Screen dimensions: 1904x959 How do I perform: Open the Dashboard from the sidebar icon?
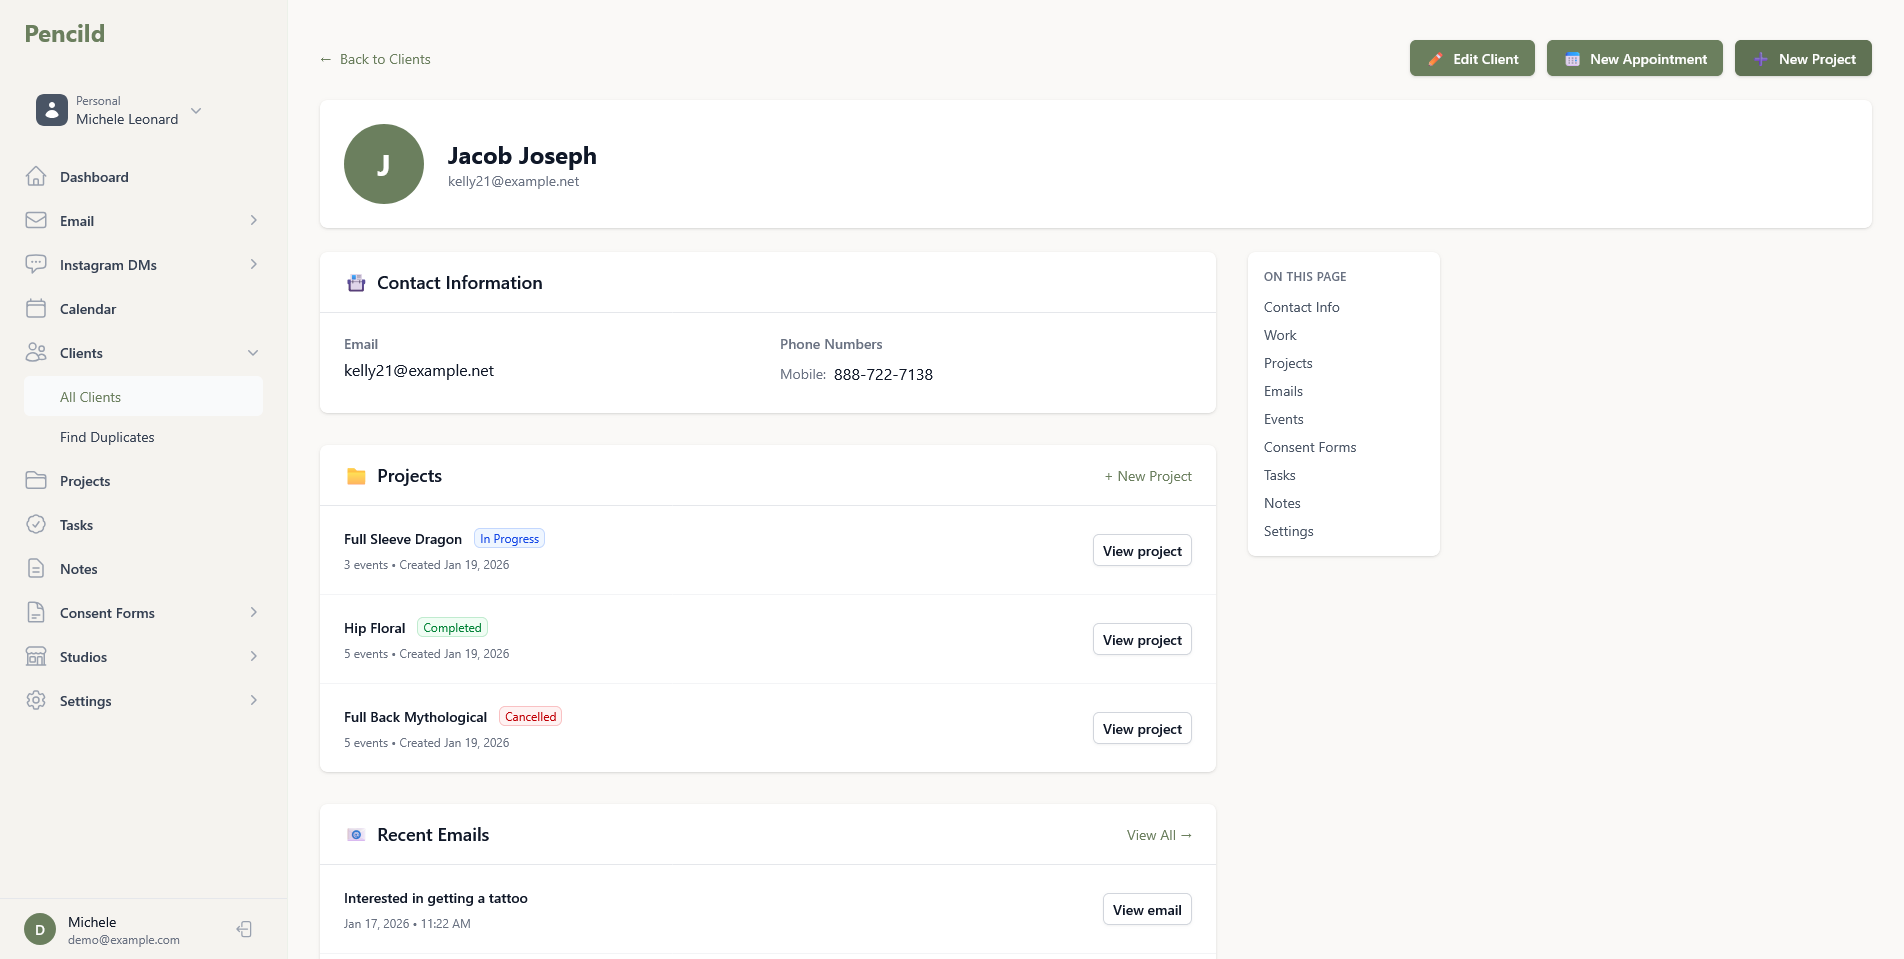point(36,176)
